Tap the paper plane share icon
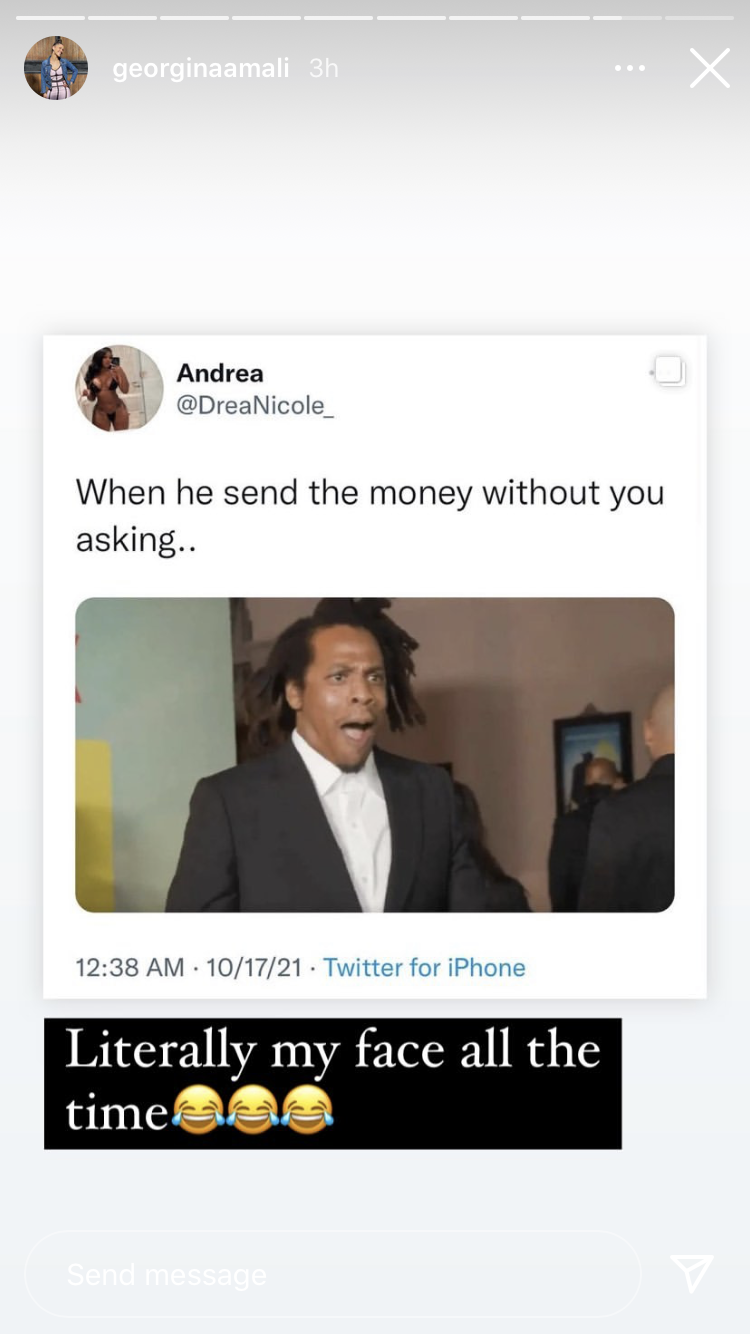 pyautogui.click(x=692, y=1273)
